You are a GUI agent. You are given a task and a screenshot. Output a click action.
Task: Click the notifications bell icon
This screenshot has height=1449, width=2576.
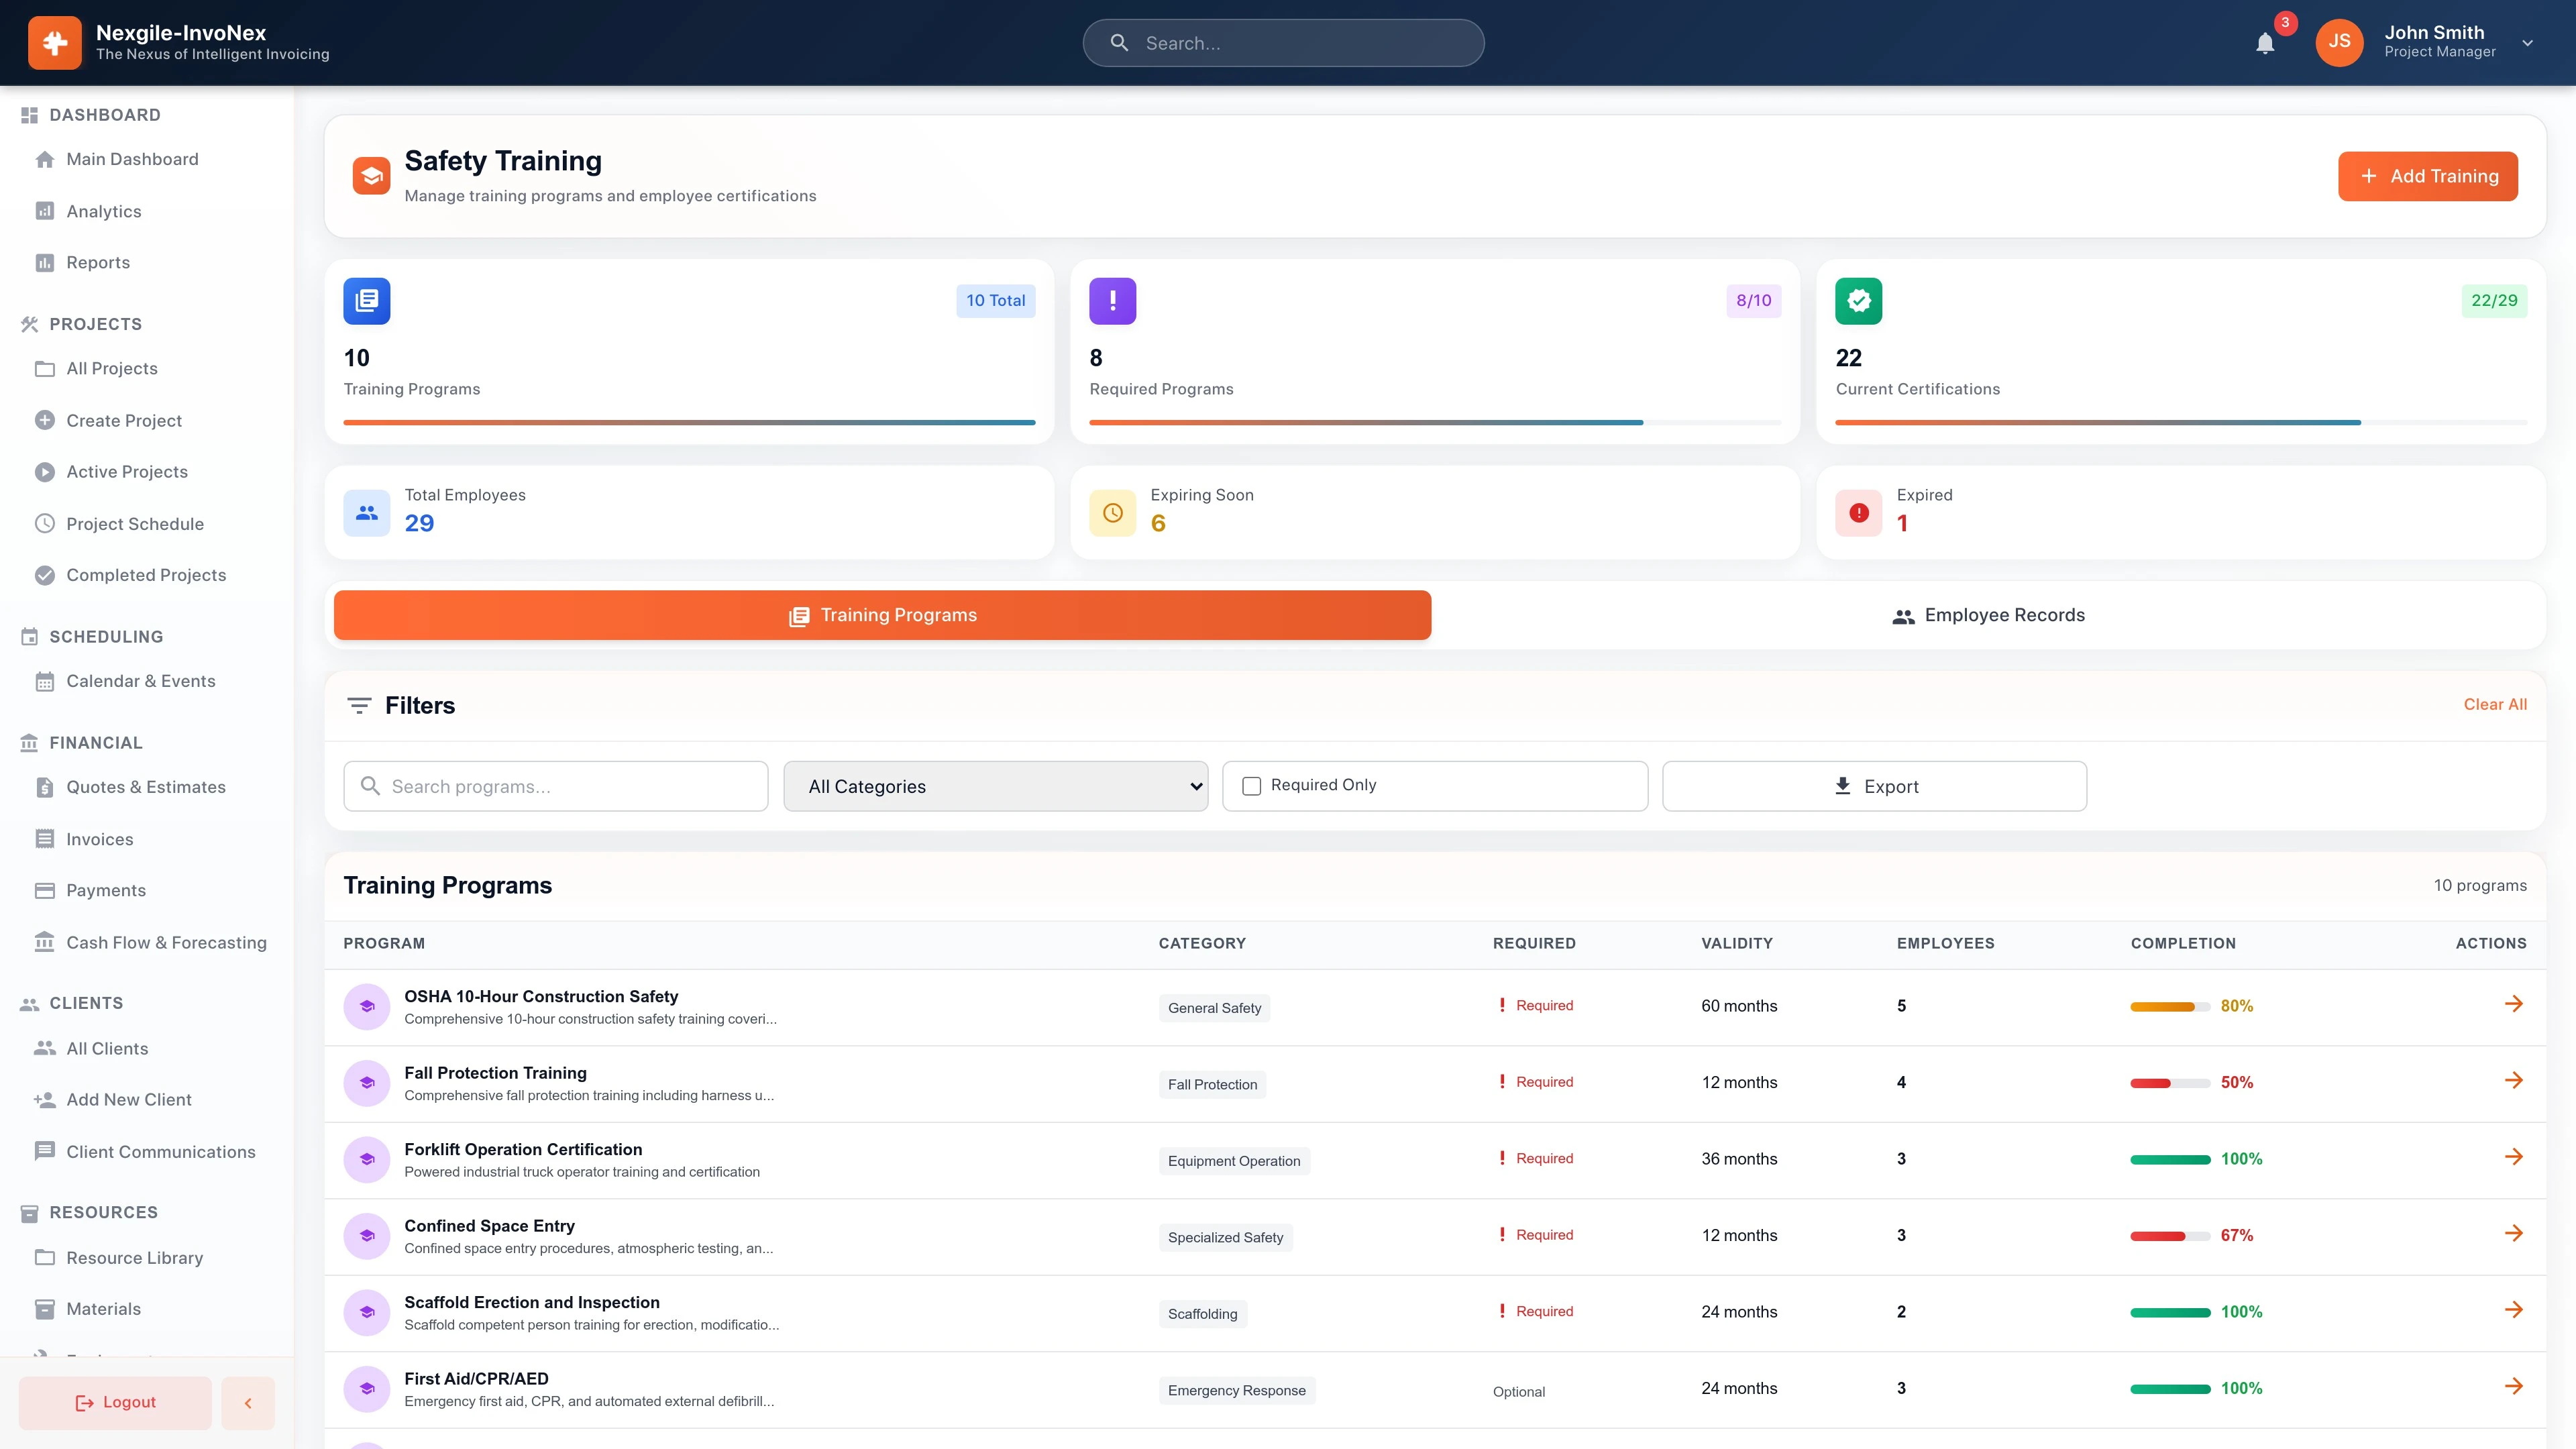tap(2265, 43)
